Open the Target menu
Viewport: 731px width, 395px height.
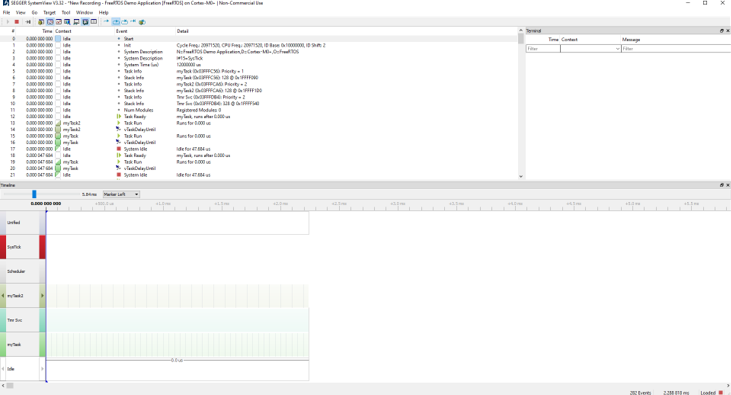click(x=49, y=13)
